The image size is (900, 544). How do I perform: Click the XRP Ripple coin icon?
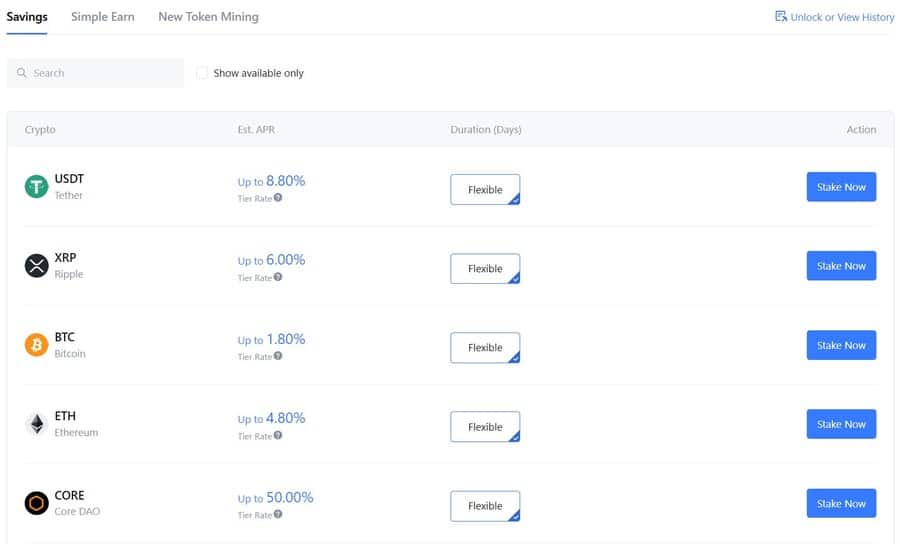(37, 266)
